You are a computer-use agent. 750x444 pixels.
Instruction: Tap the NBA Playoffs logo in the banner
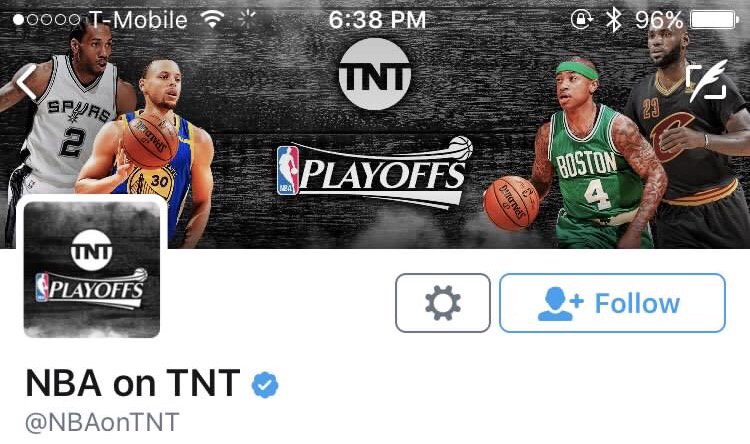(375, 172)
